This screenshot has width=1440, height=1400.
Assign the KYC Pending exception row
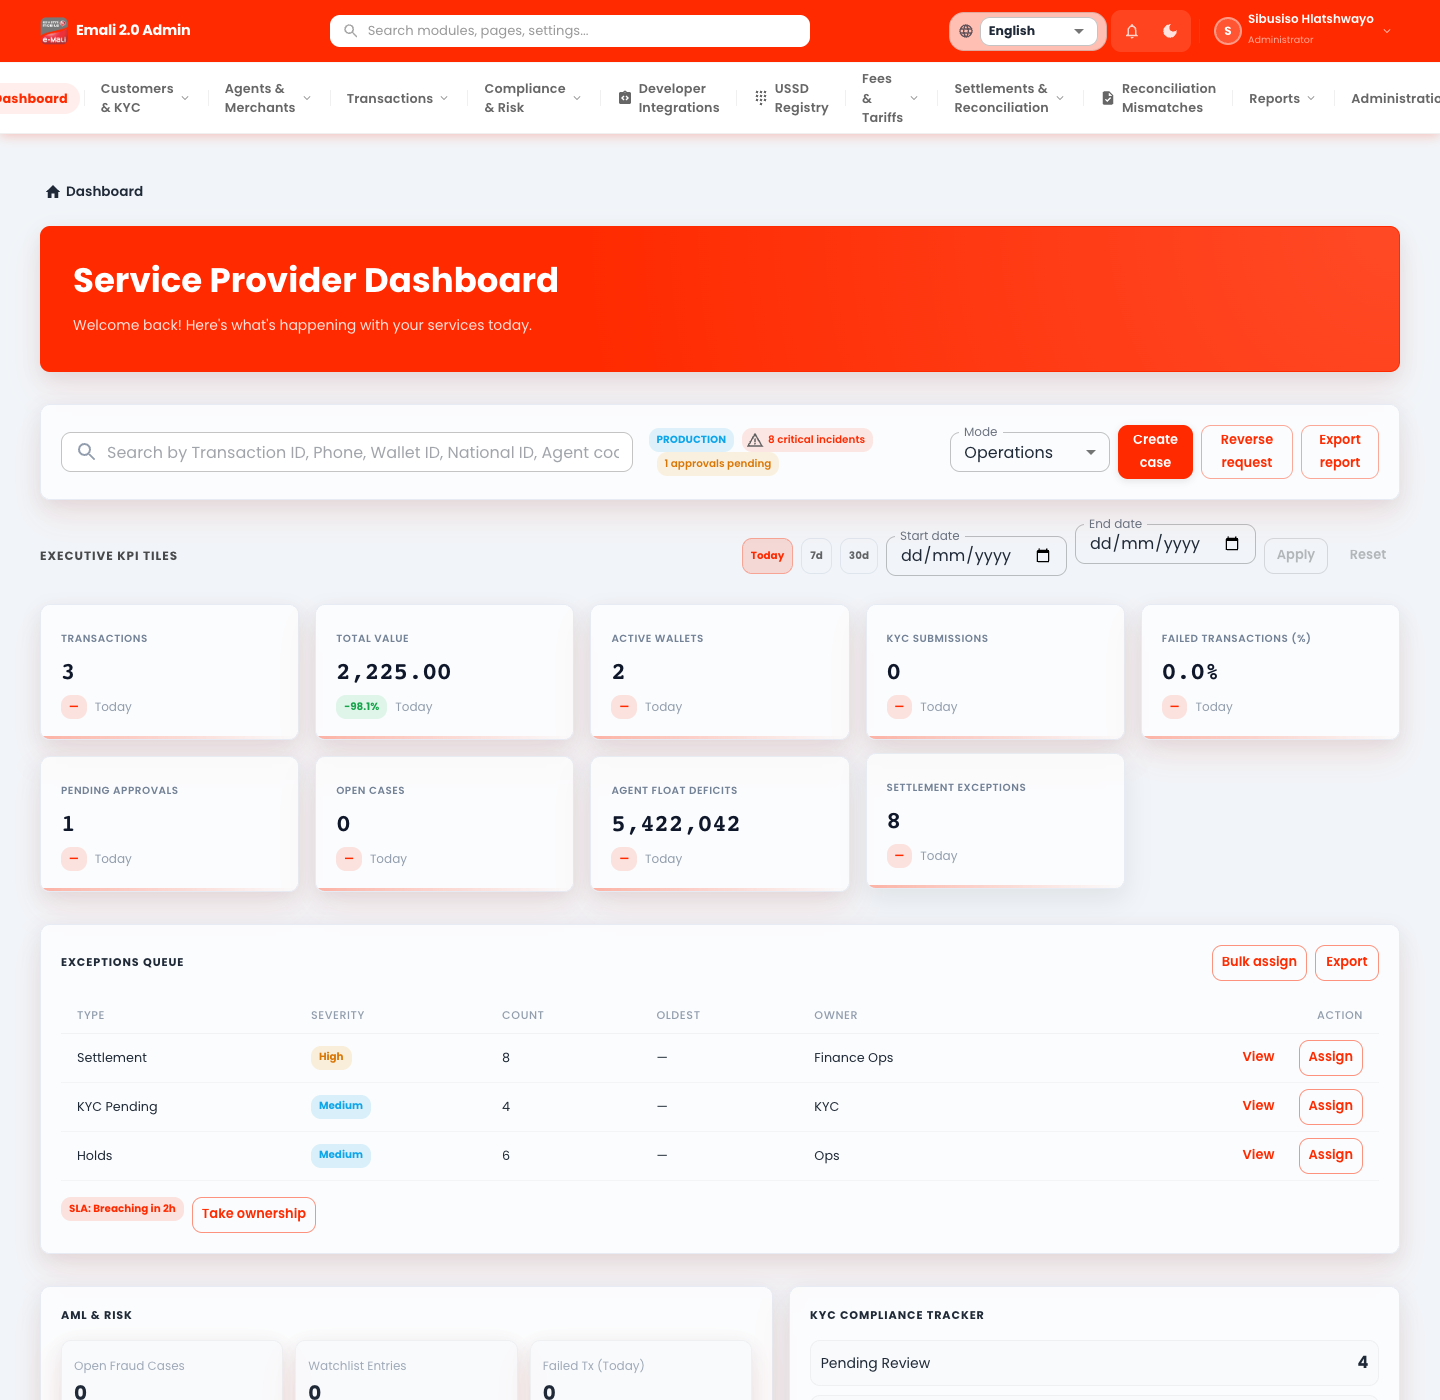click(x=1331, y=1107)
